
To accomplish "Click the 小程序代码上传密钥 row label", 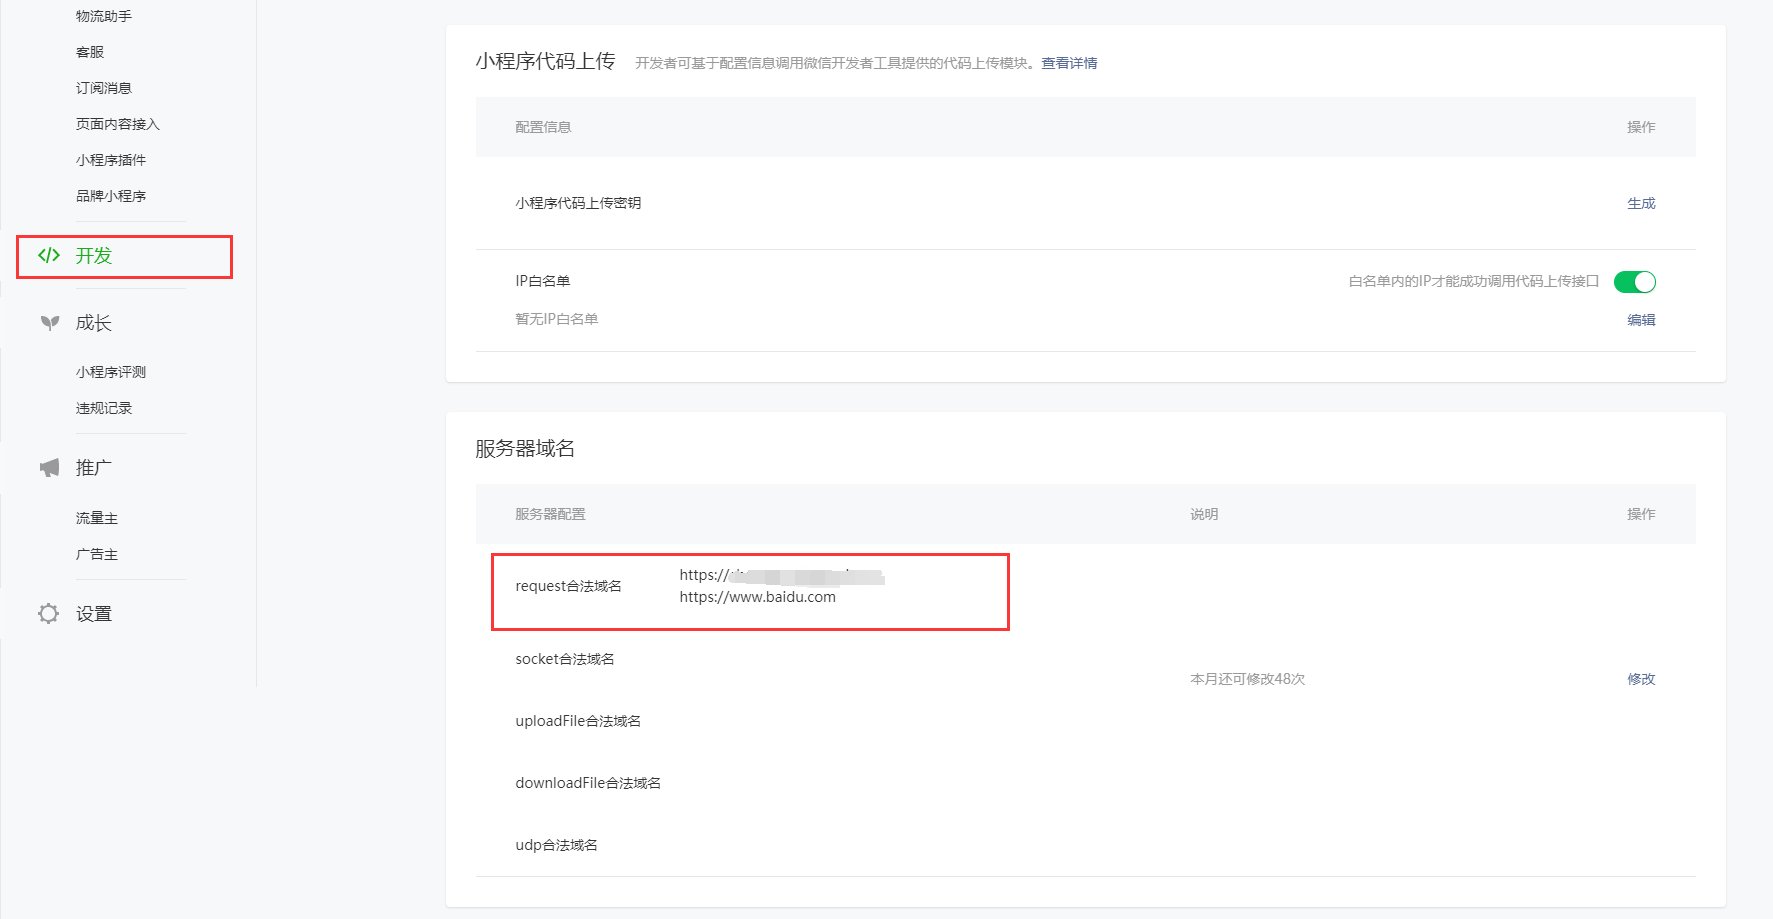I will coord(578,203).
